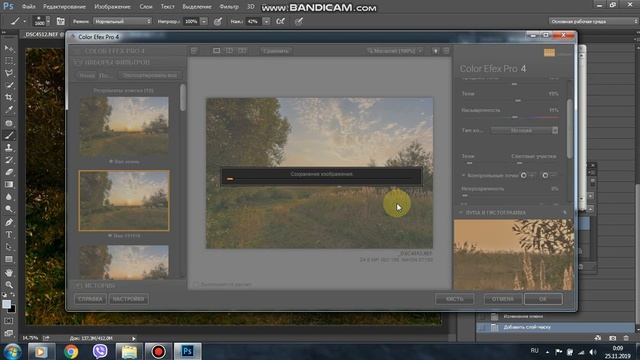Open the Слои menu
The height and width of the screenshot is (360, 640).
point(146,7)
